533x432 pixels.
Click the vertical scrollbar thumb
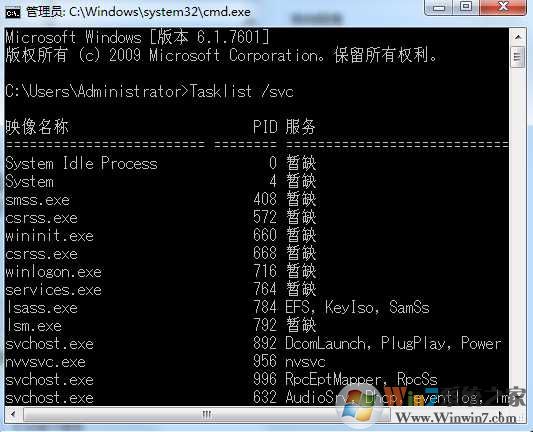click(518, 57)
